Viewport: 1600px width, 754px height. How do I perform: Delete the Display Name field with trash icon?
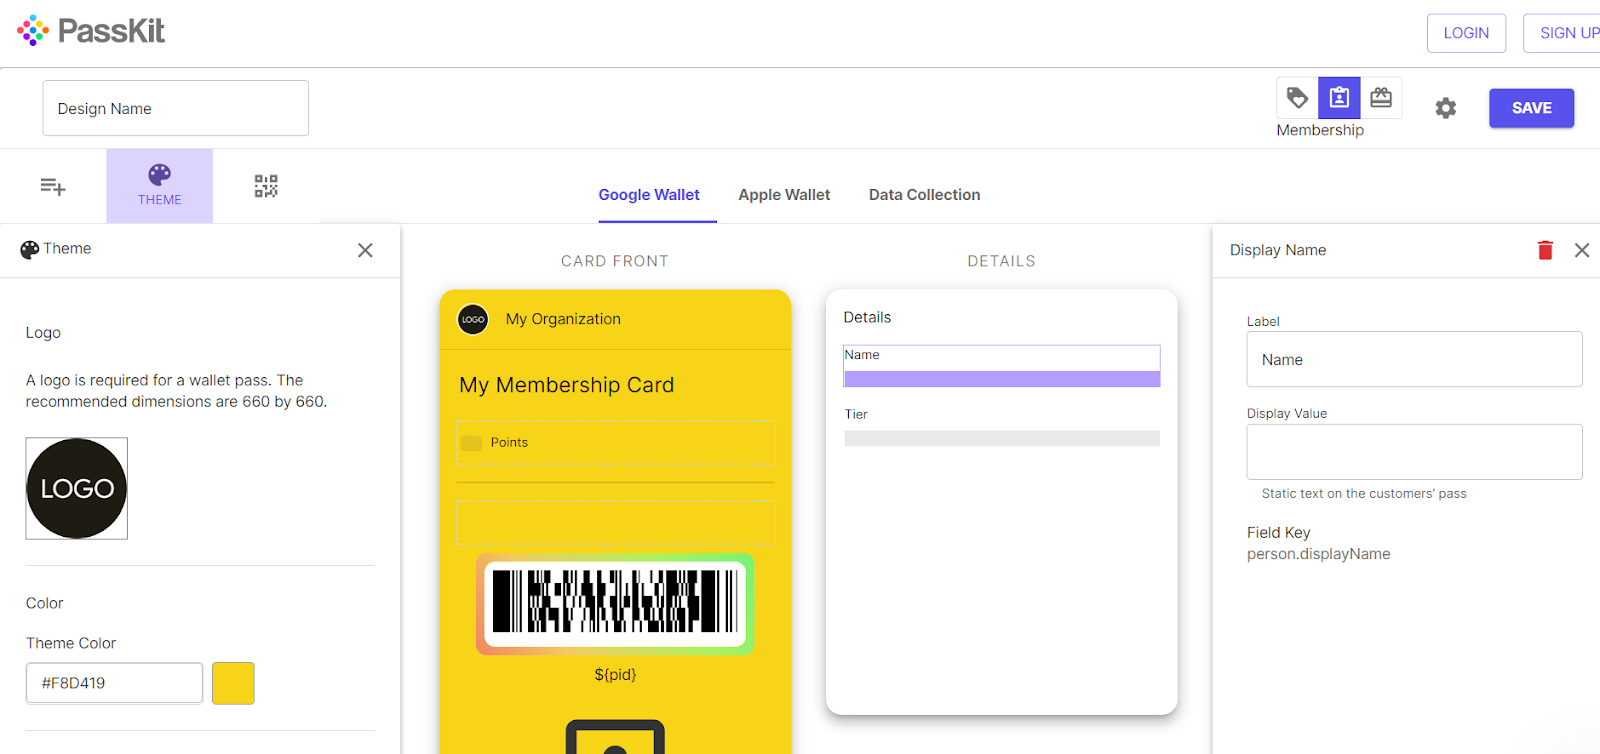pos(1545,250)
